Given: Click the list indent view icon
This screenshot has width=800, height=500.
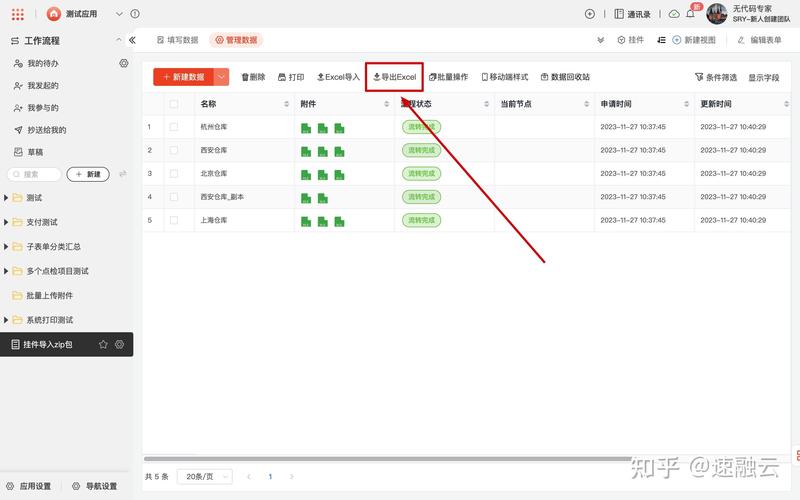Looking at the screenshot, I should tap(661, 40).
